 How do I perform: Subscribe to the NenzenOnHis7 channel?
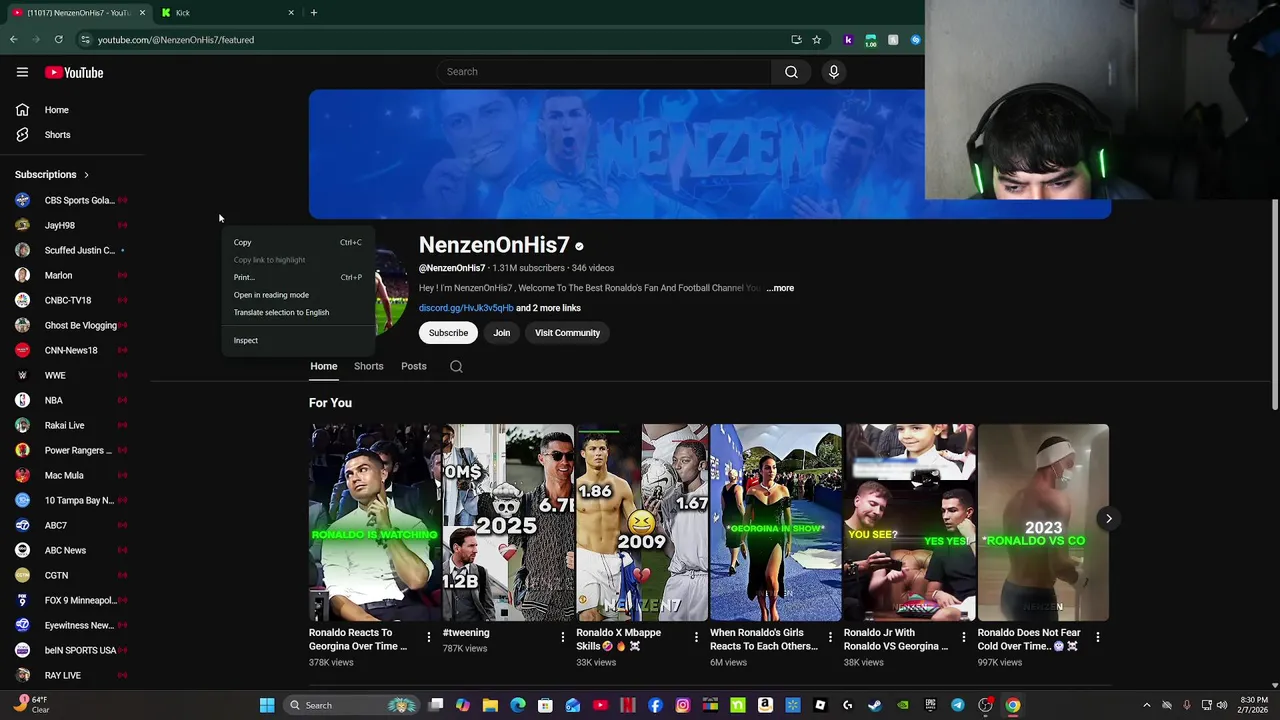(448, 333)
